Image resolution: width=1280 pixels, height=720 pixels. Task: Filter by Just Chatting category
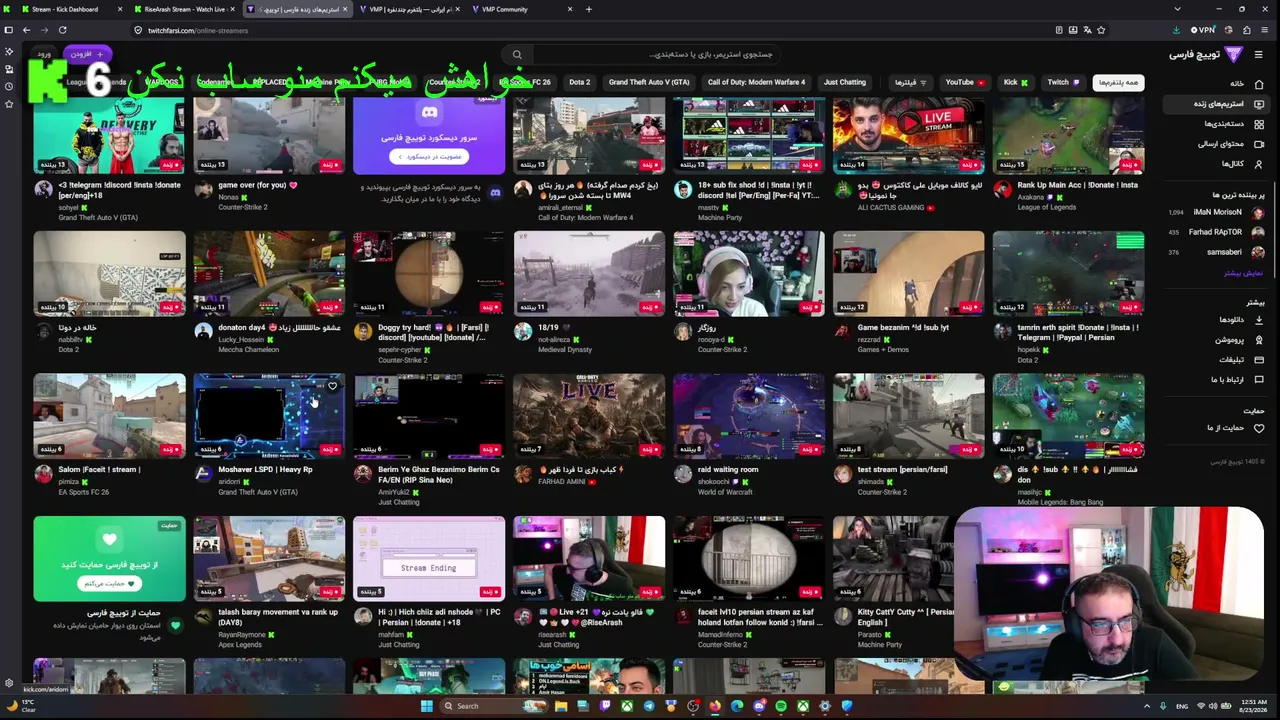pos(845,82)
